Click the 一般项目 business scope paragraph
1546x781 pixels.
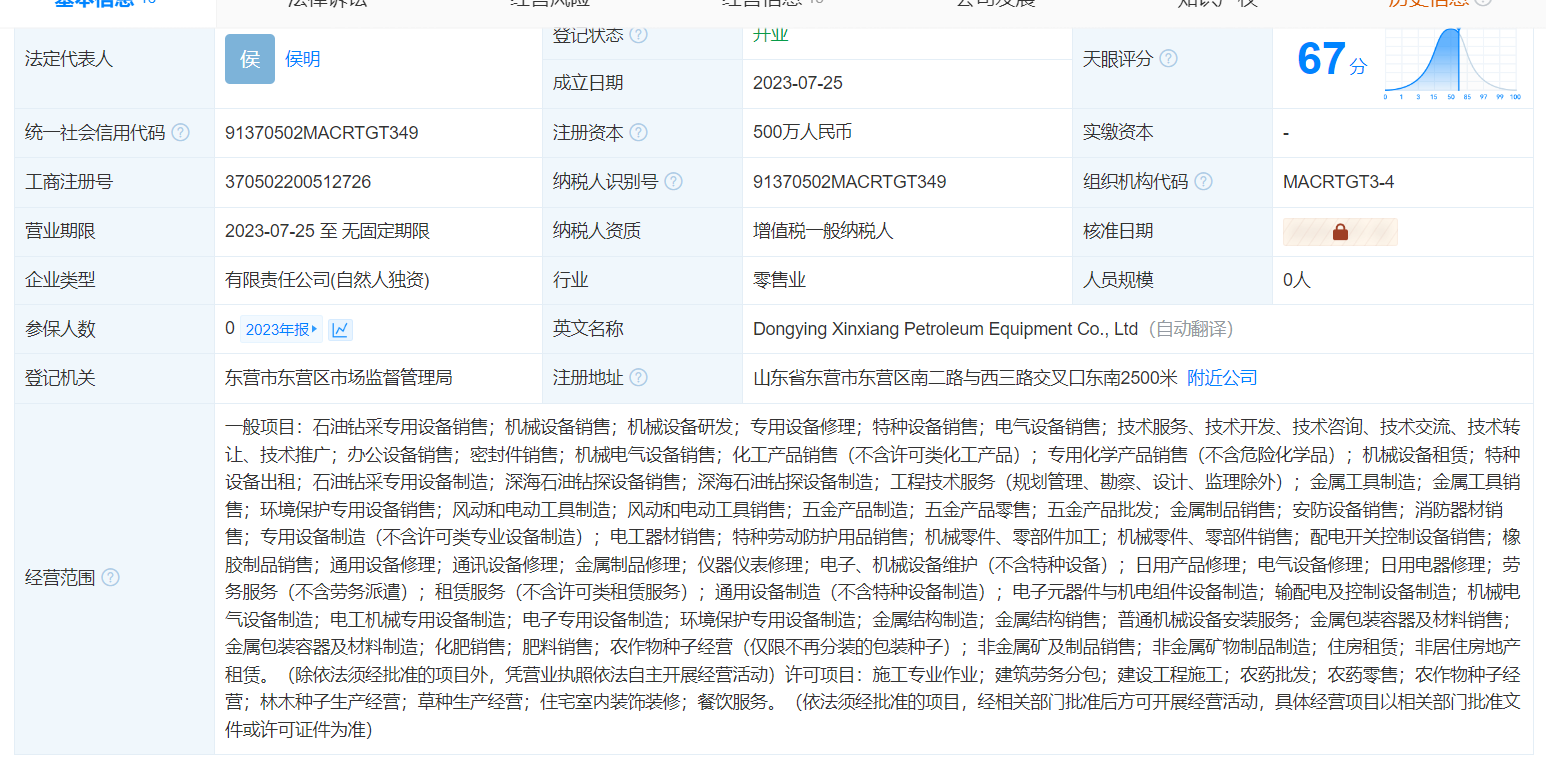[x=873, y=578]
